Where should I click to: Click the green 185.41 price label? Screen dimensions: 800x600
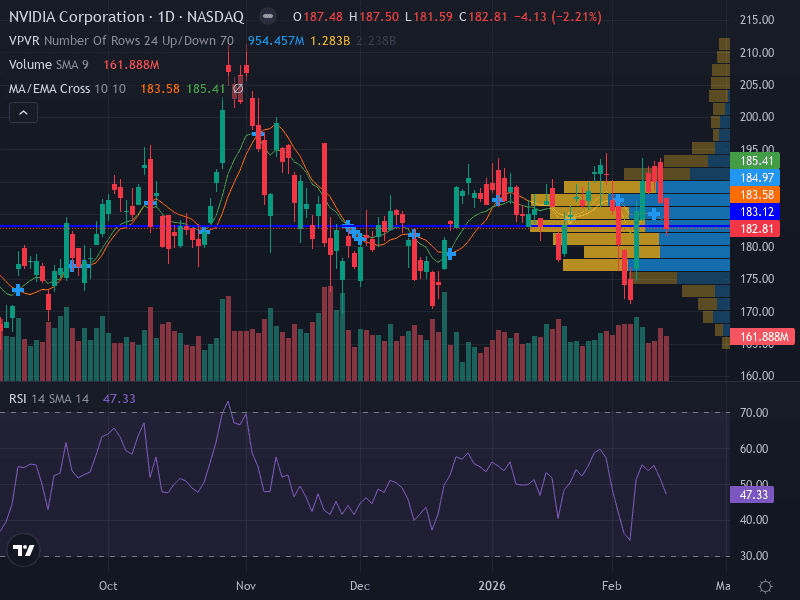coord(755,161)
